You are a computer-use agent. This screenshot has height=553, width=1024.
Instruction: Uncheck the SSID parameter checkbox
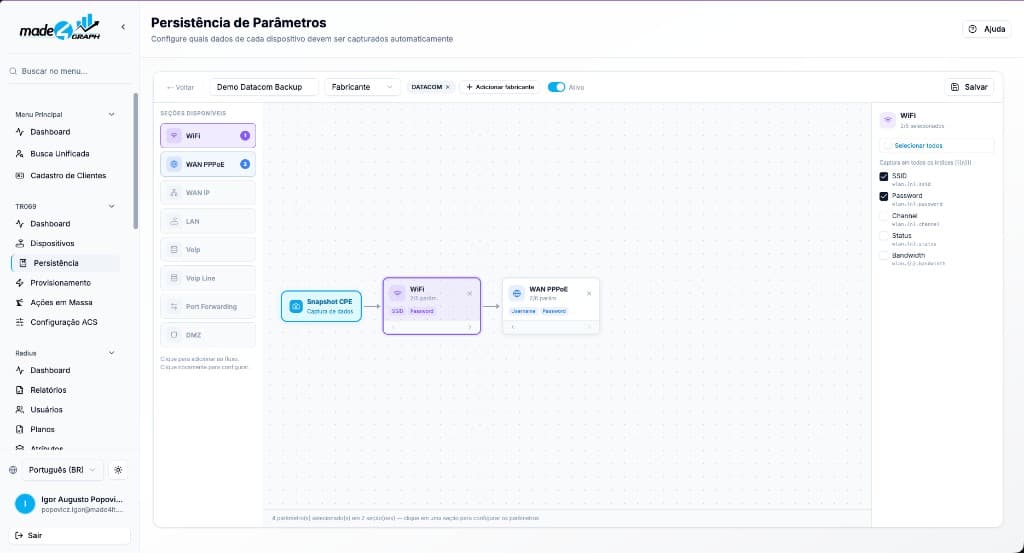884,176
